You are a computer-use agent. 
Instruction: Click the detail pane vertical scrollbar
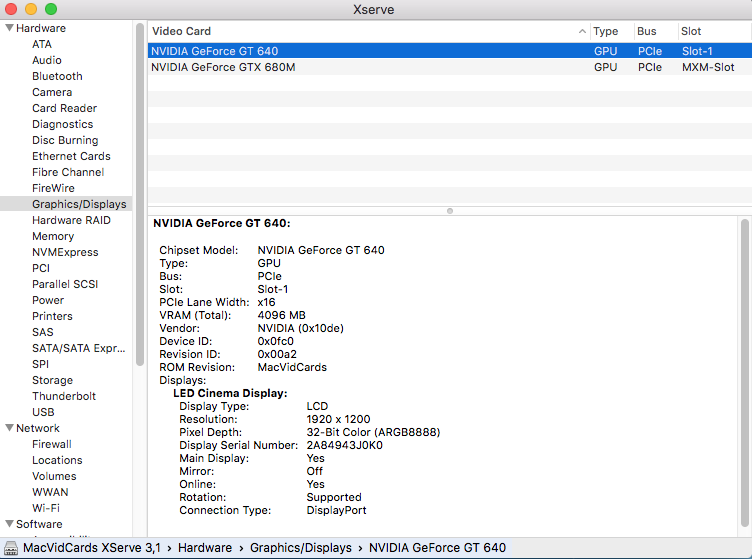pyautogui.click(x=744, y=373)
